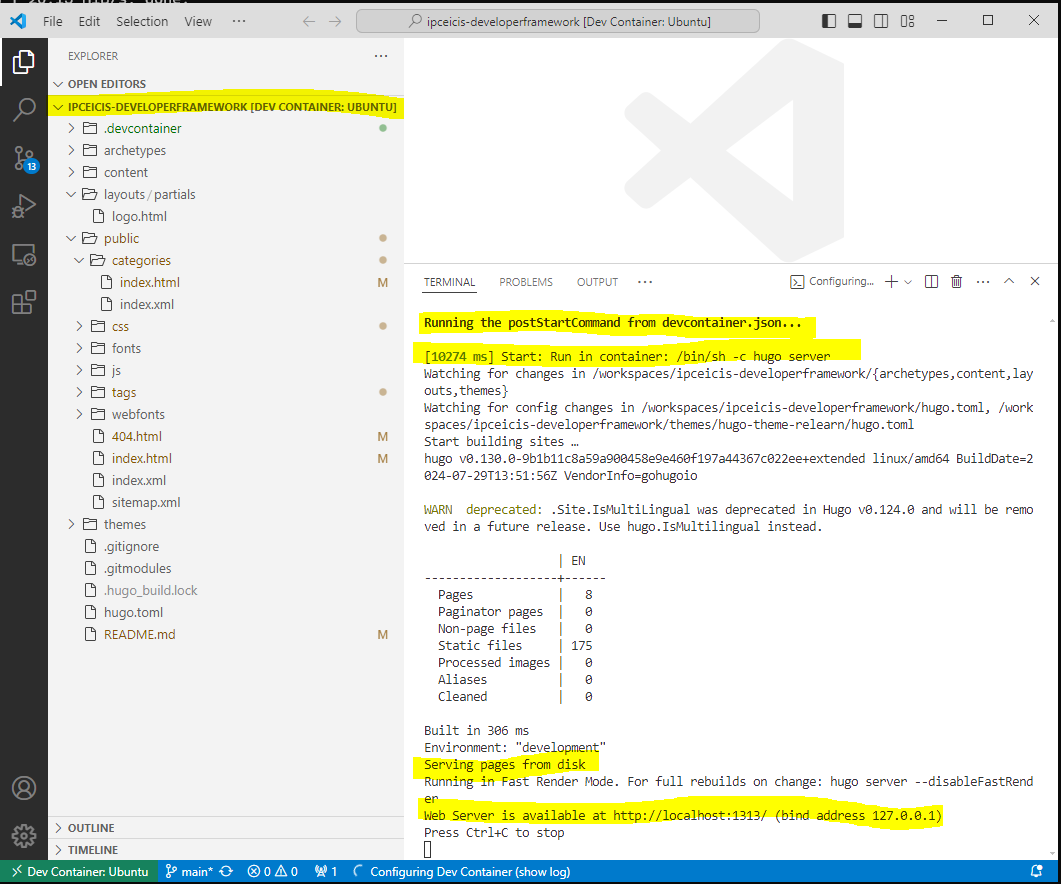Image resolution: width=1061 pixels, height=884 pixels.
Task: Toggle the bottom panel layout button
Action: point(855,21)
